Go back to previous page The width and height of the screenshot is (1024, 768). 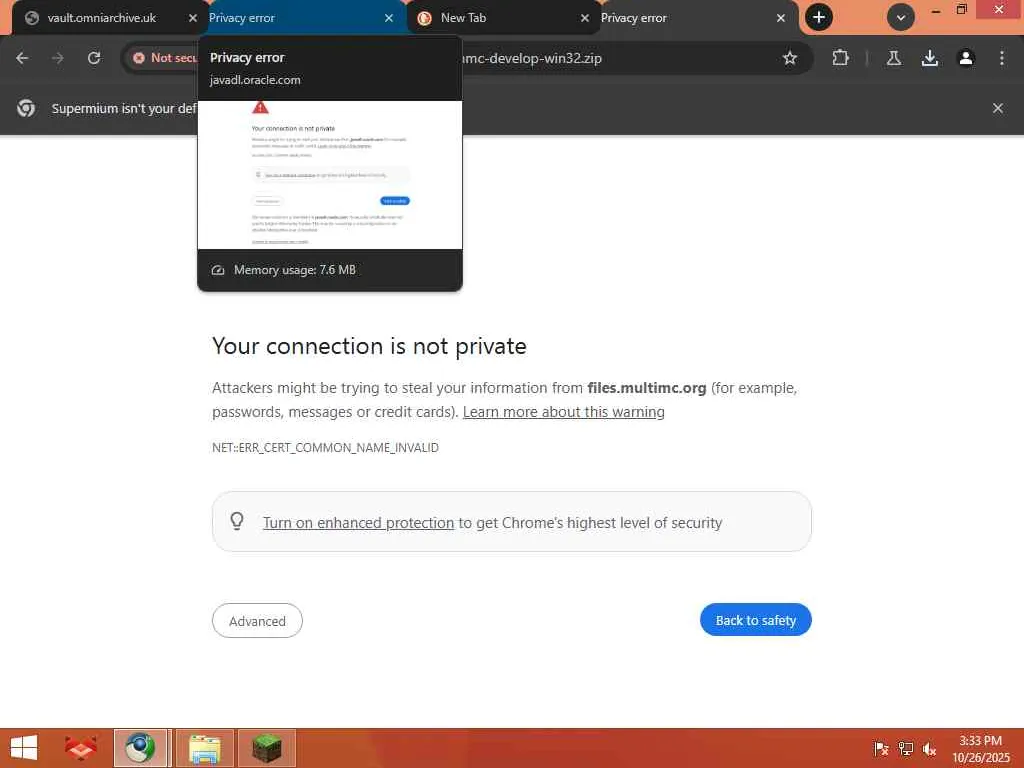click(22, 58)
